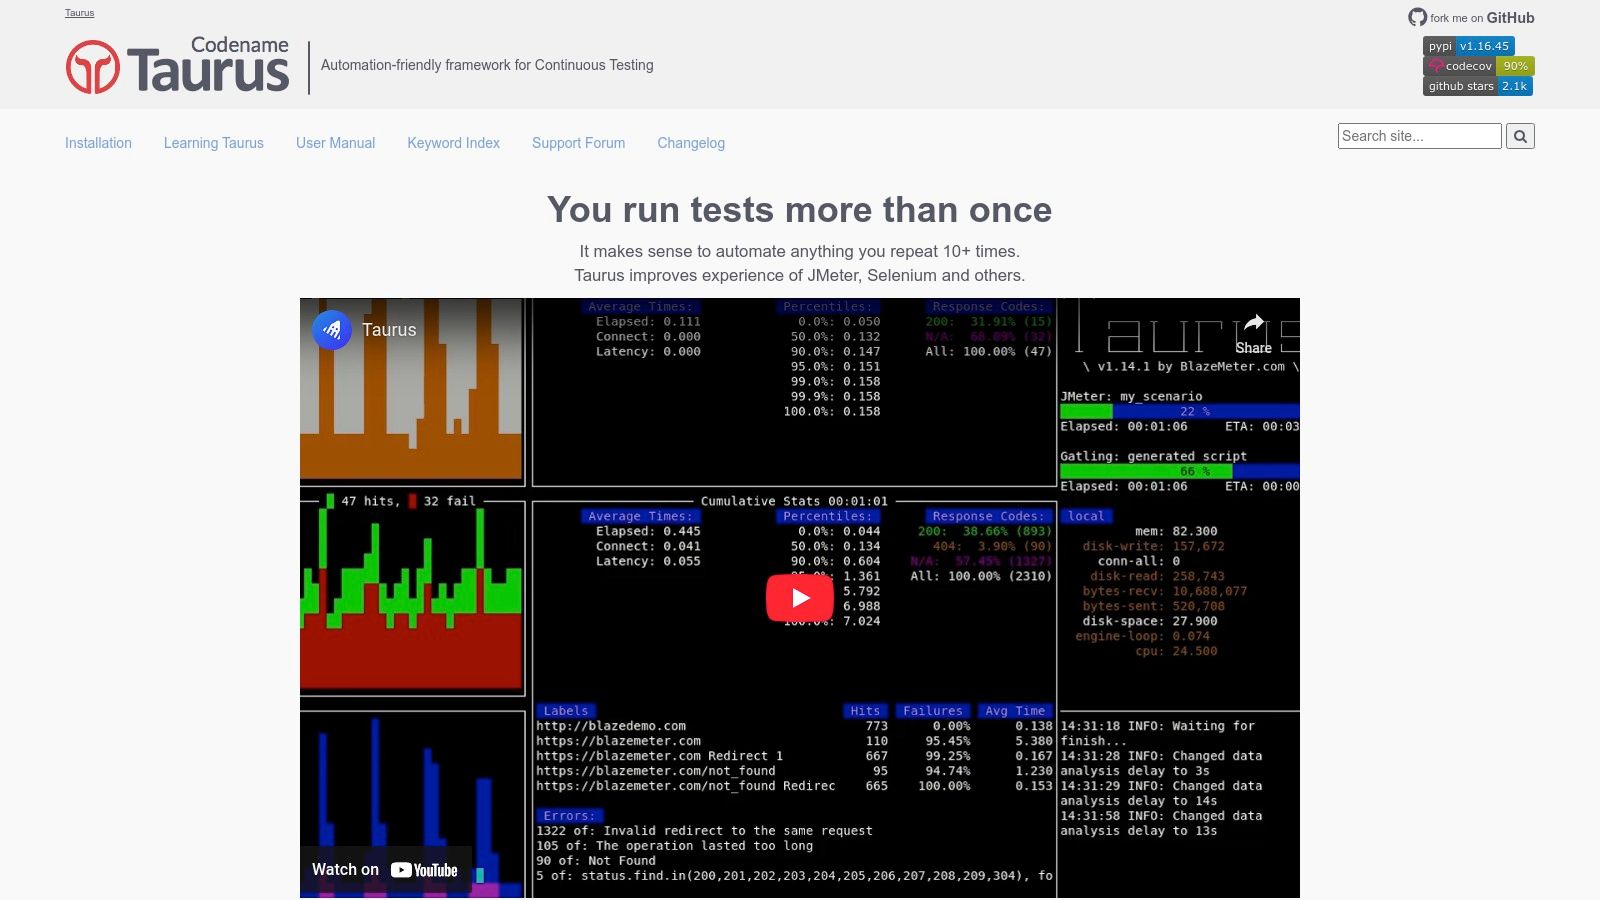1600x900 pixels.
Task: Click the YouTube channel avatar icon
Action: pos(332,330)
